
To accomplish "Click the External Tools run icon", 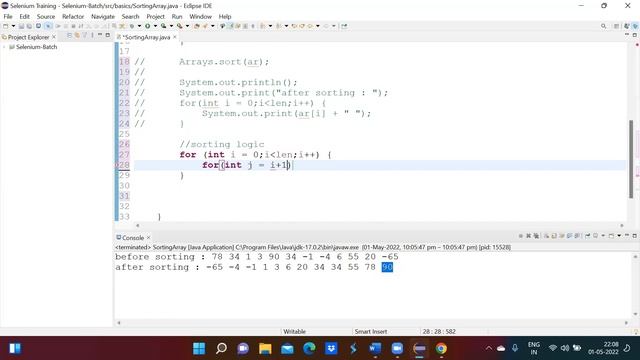I will click(179, 26).
